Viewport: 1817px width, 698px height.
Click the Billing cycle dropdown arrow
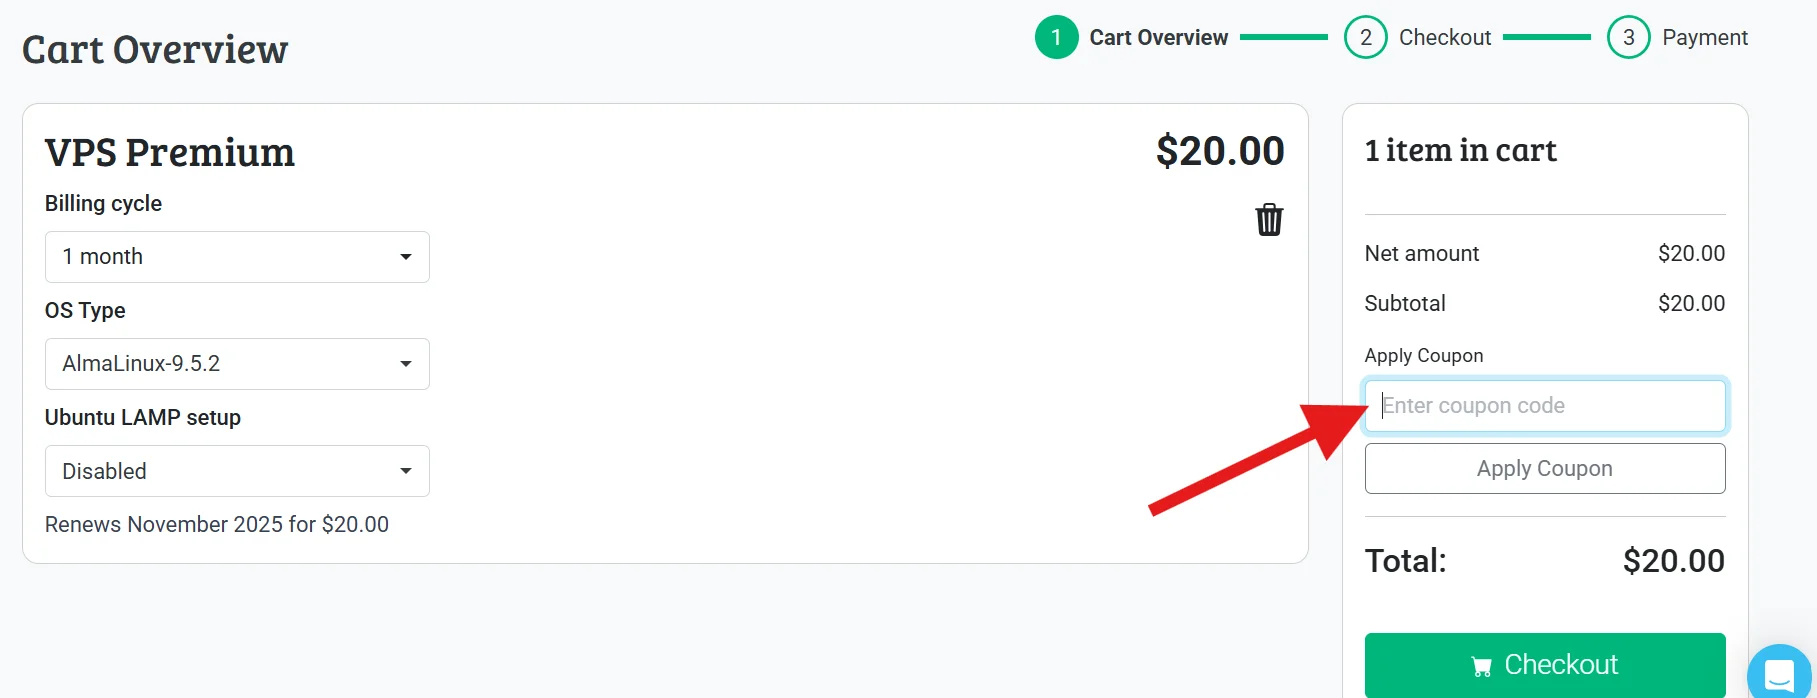point(406,257)
